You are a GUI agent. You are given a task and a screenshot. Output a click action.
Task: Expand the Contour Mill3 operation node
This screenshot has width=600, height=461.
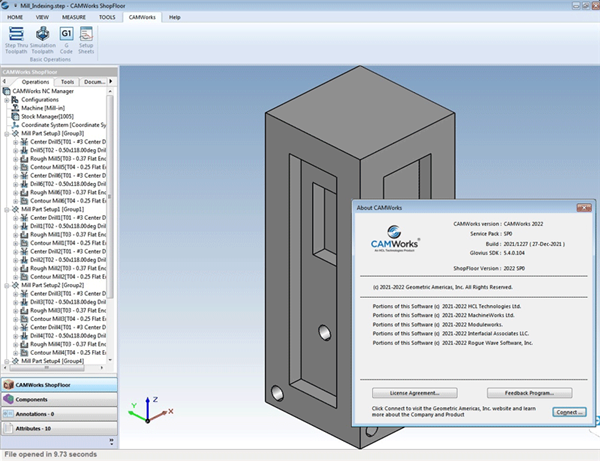pyautogui.click(x=15, y=319)
